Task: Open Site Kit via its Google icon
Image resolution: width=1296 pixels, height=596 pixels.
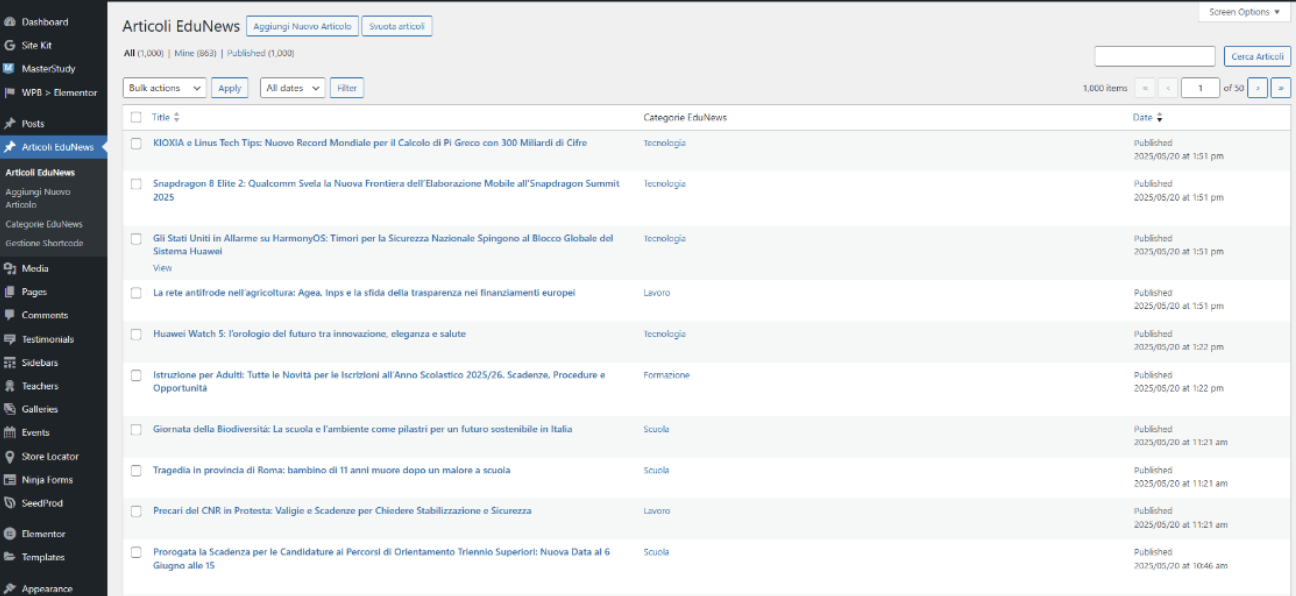Action: 10,45
